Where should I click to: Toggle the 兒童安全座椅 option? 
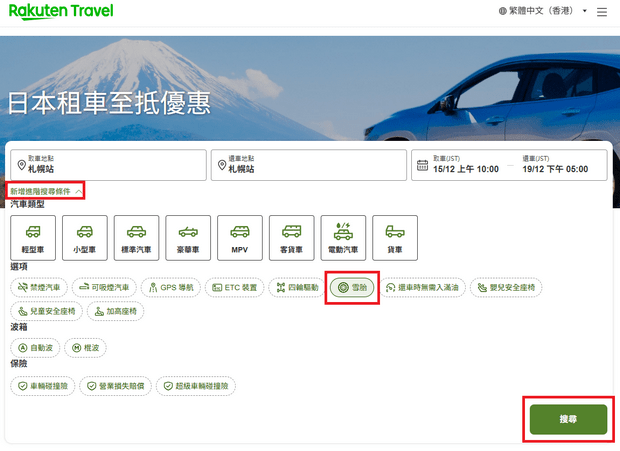click(47, 311)
